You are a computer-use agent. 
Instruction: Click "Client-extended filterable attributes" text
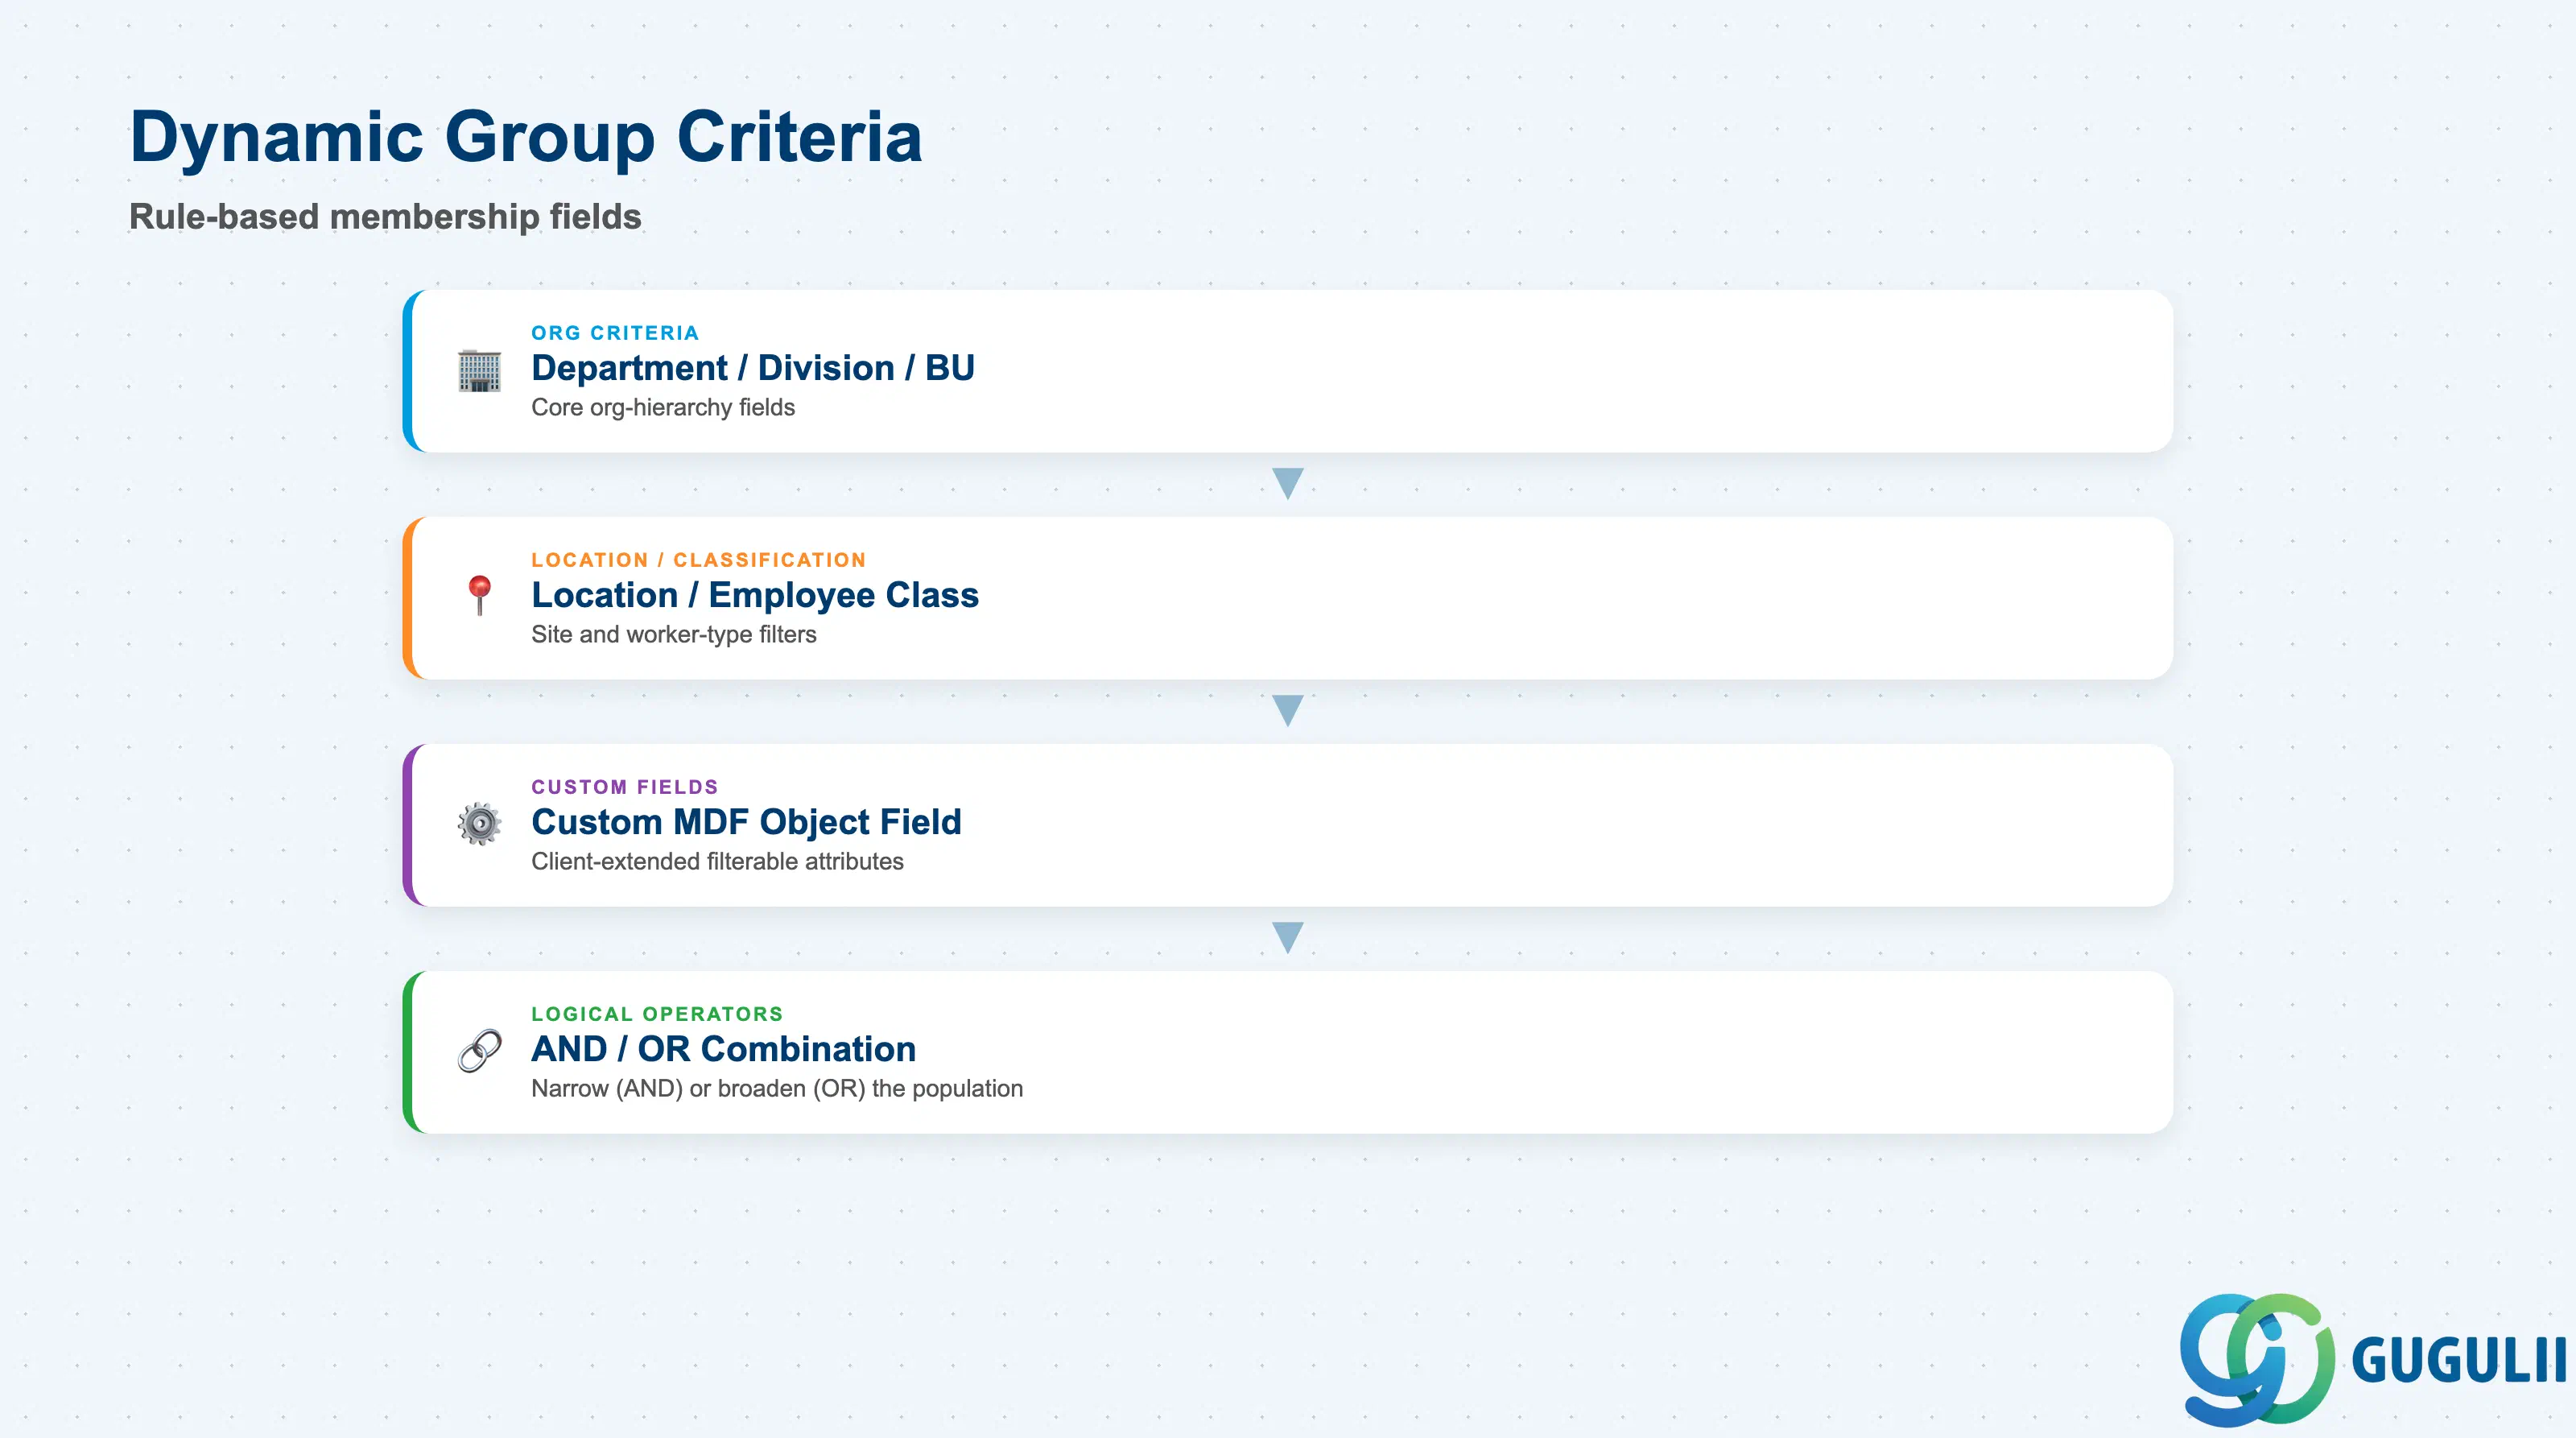[x=717, y=862]
